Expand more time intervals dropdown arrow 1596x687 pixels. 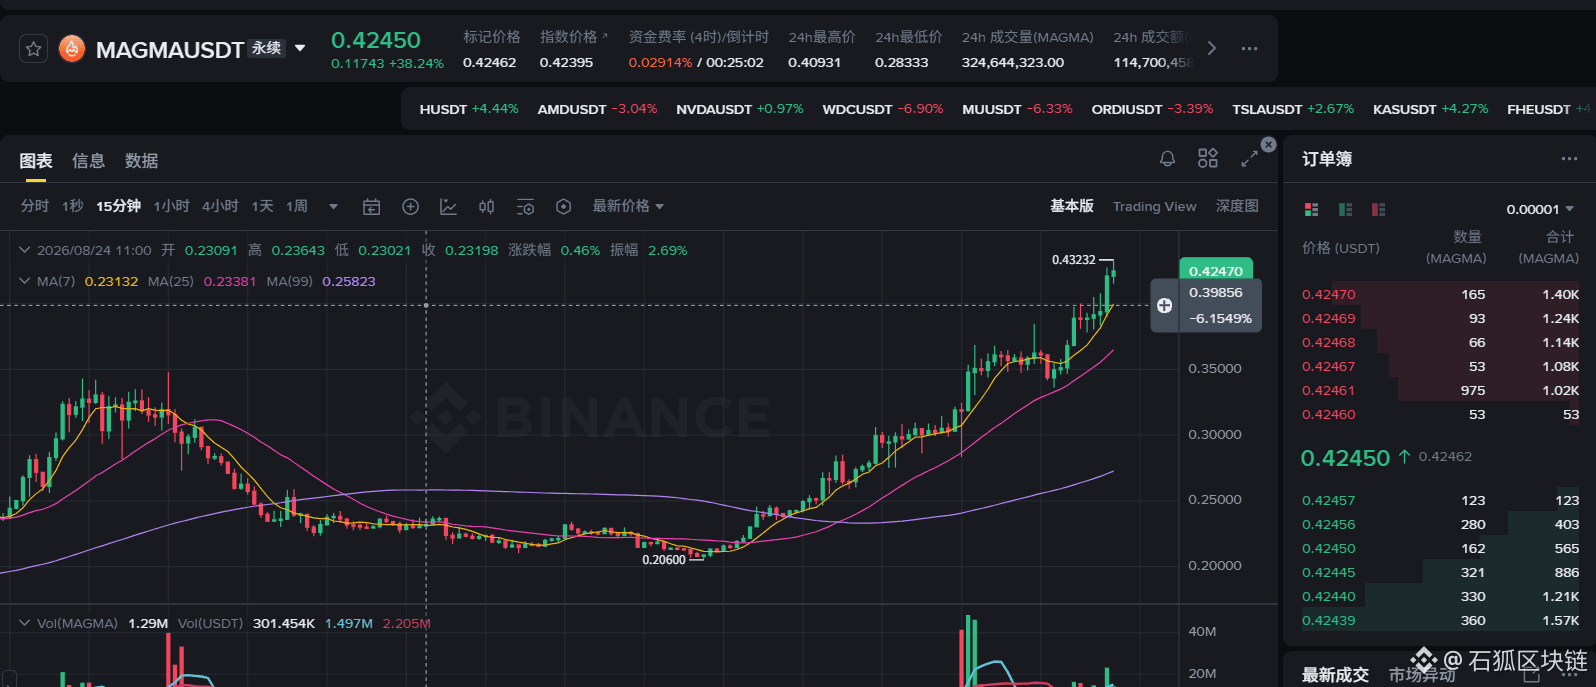click(x=334, y=207)
